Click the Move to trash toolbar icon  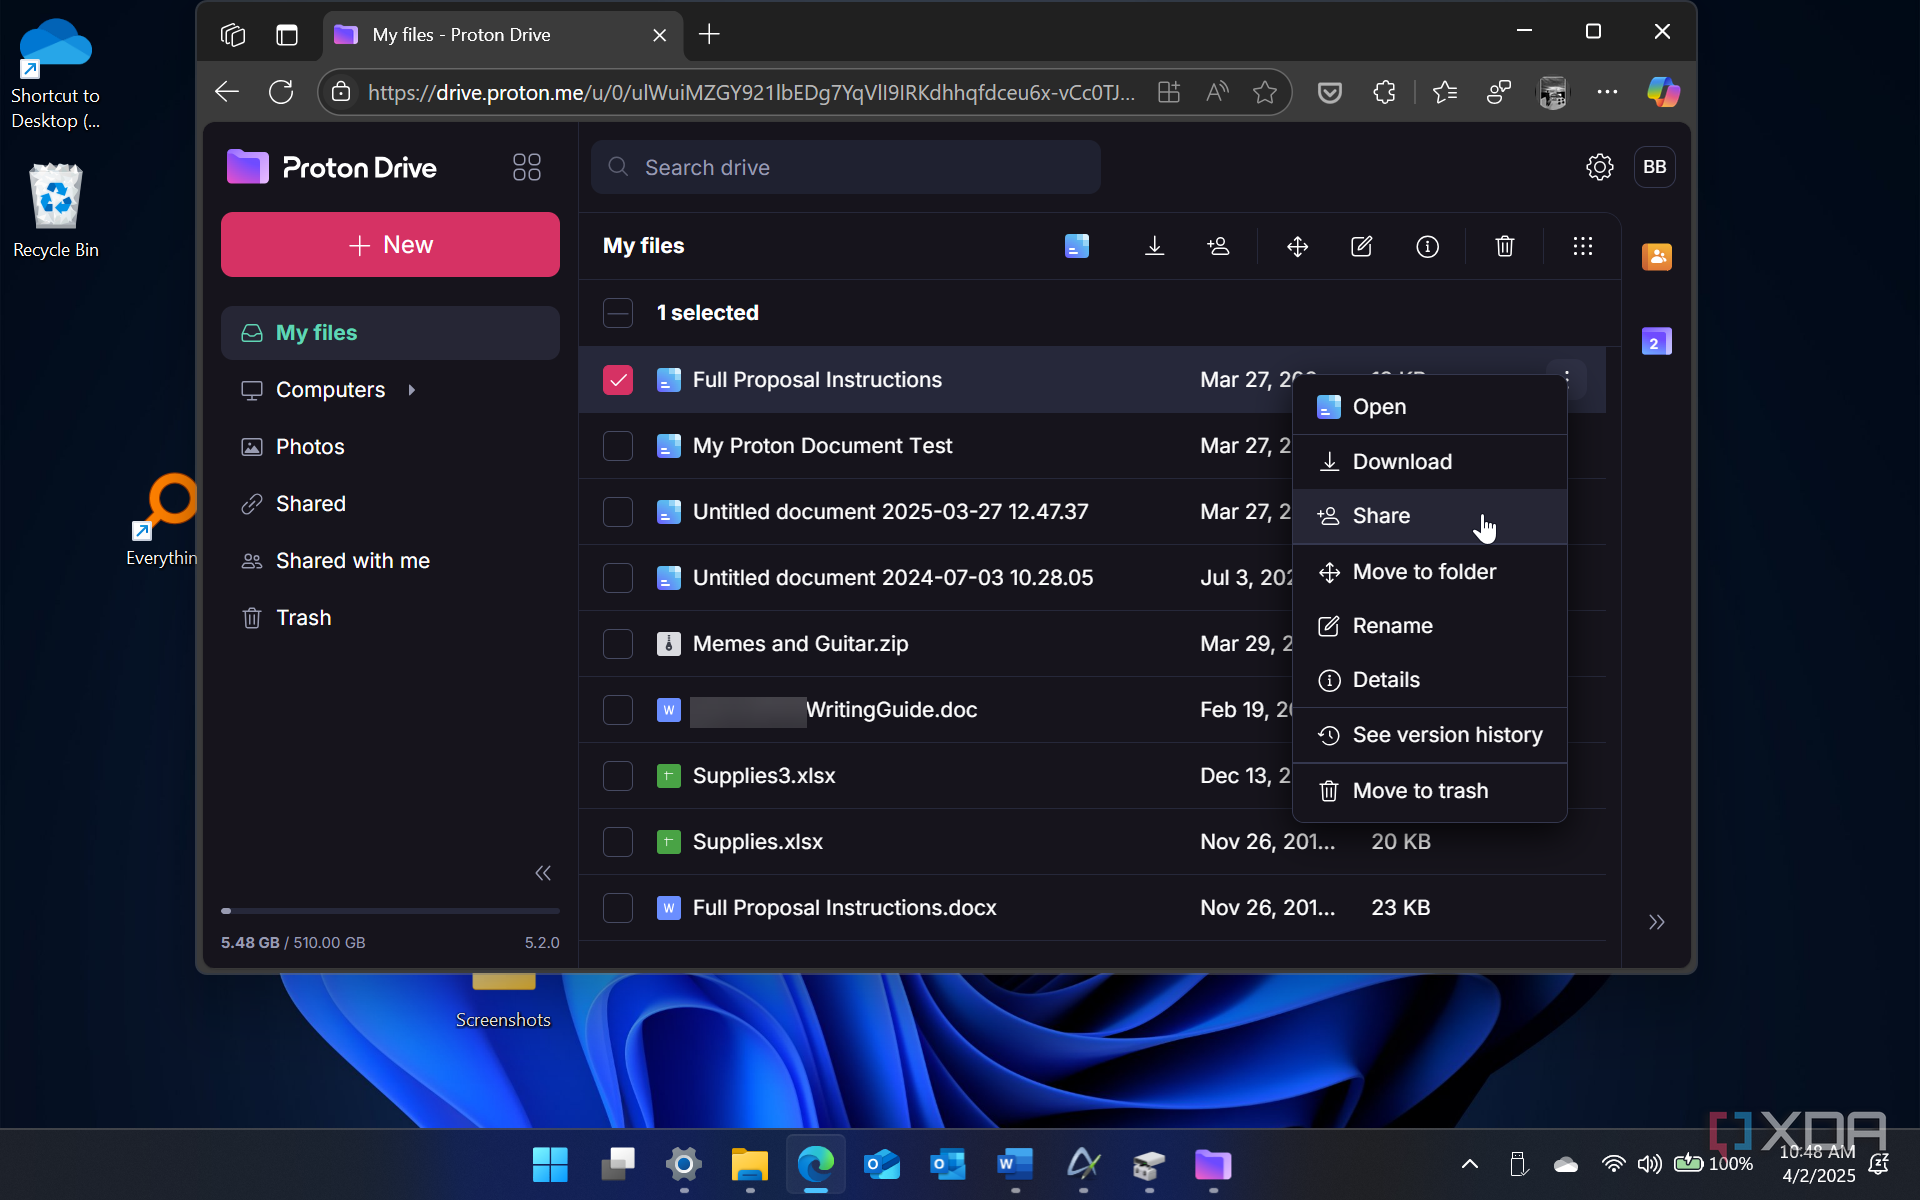[1504, 246]
